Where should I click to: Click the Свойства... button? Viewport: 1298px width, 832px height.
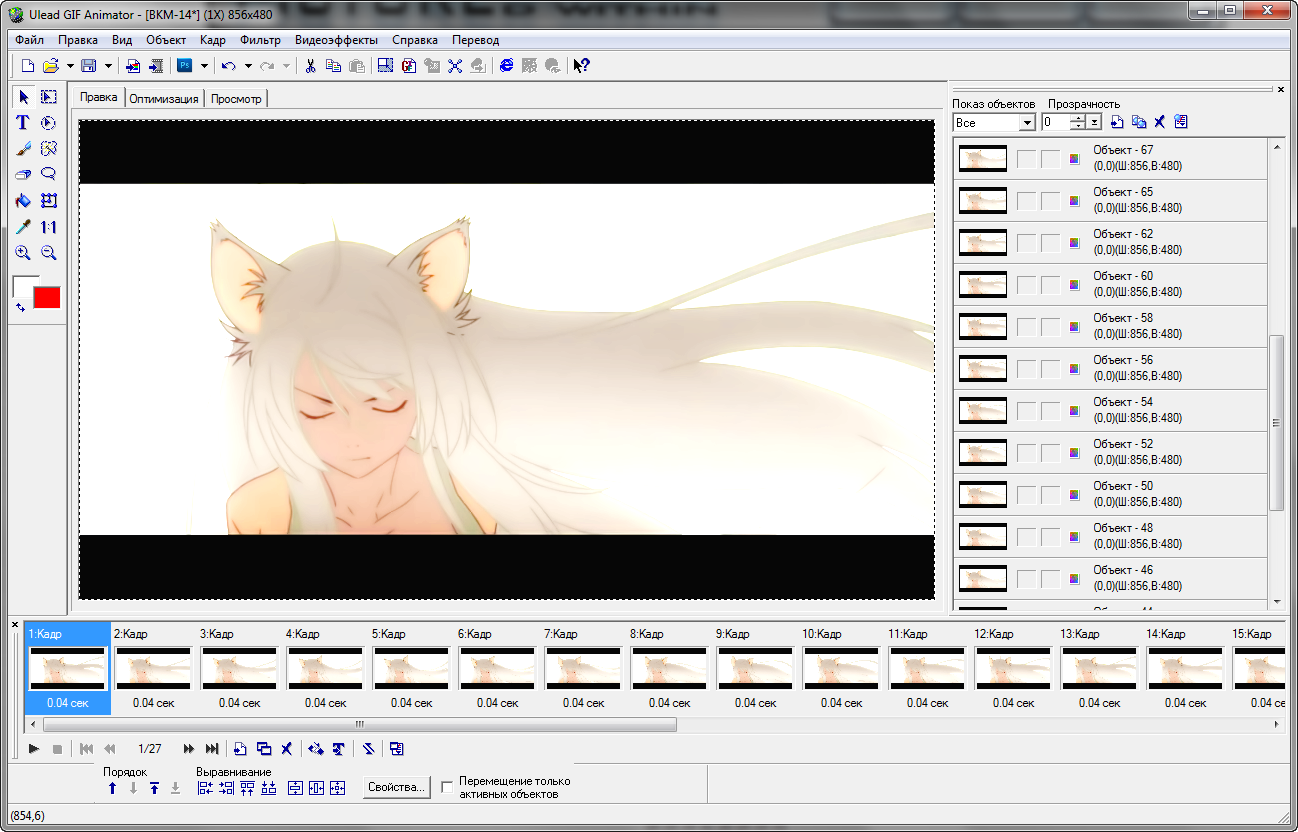coord(397,787)
